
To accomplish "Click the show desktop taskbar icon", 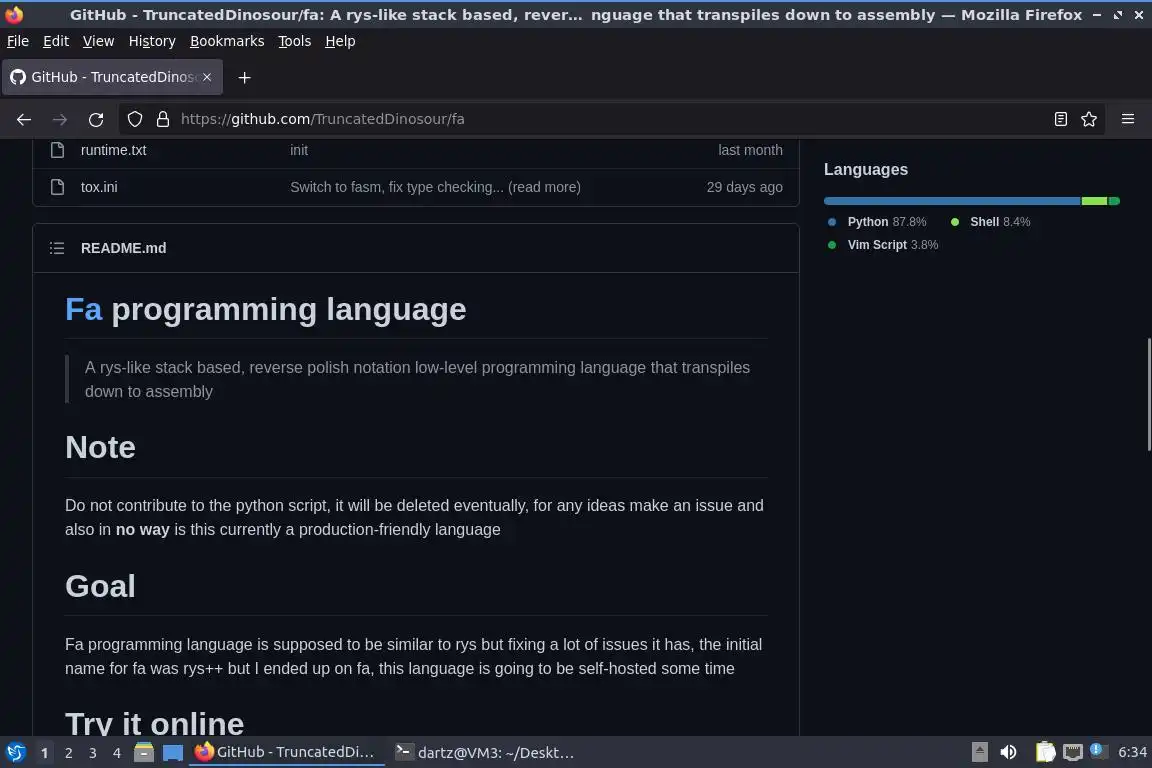I will pyautogui.click(x=173, y=753).
